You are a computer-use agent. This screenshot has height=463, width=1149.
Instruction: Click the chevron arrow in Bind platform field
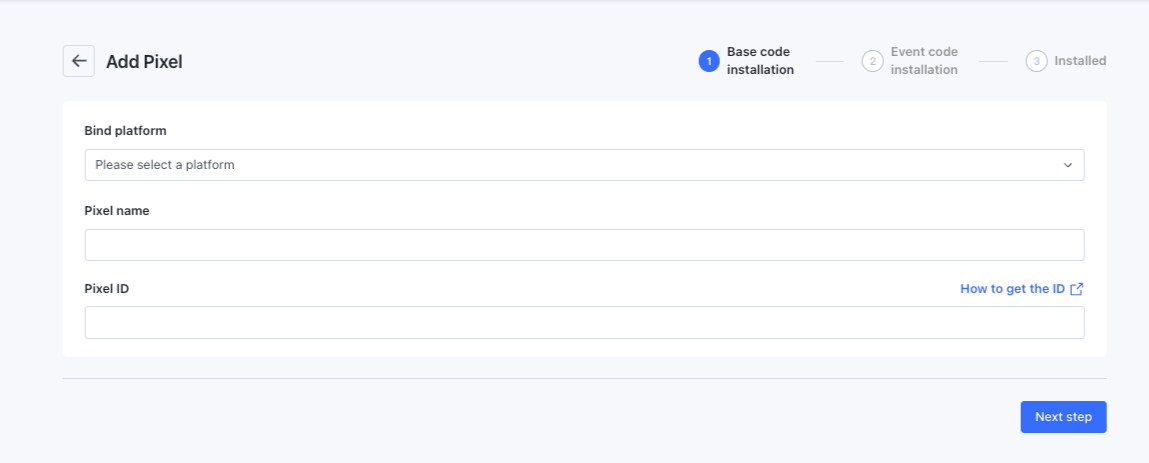1067,165
